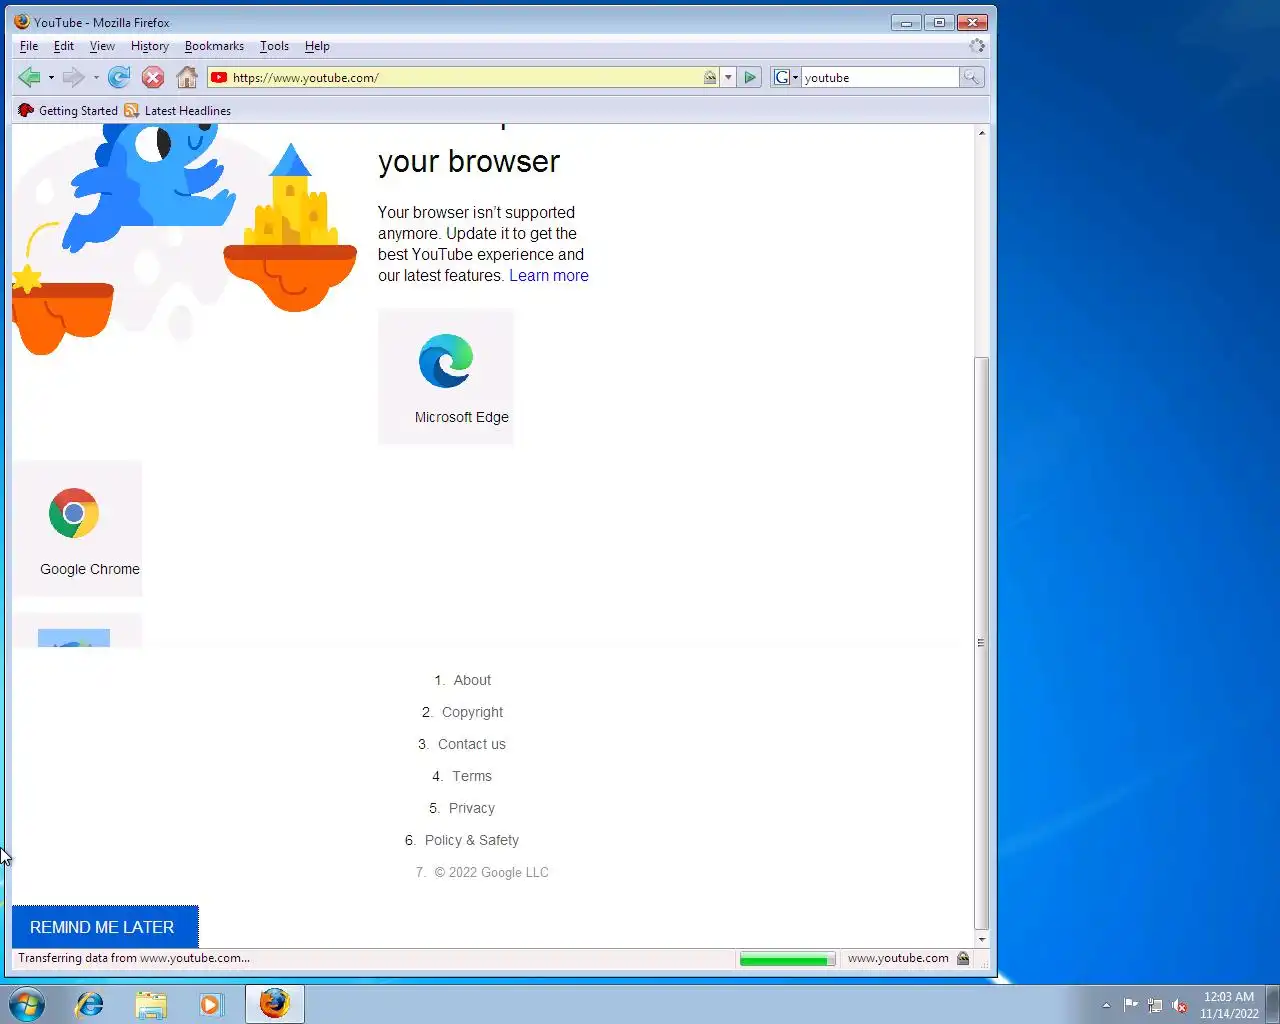Click the lock icon in the address bar
Image resolution: width=1280 pixels, height=1024 pixels.
point(710,77)
